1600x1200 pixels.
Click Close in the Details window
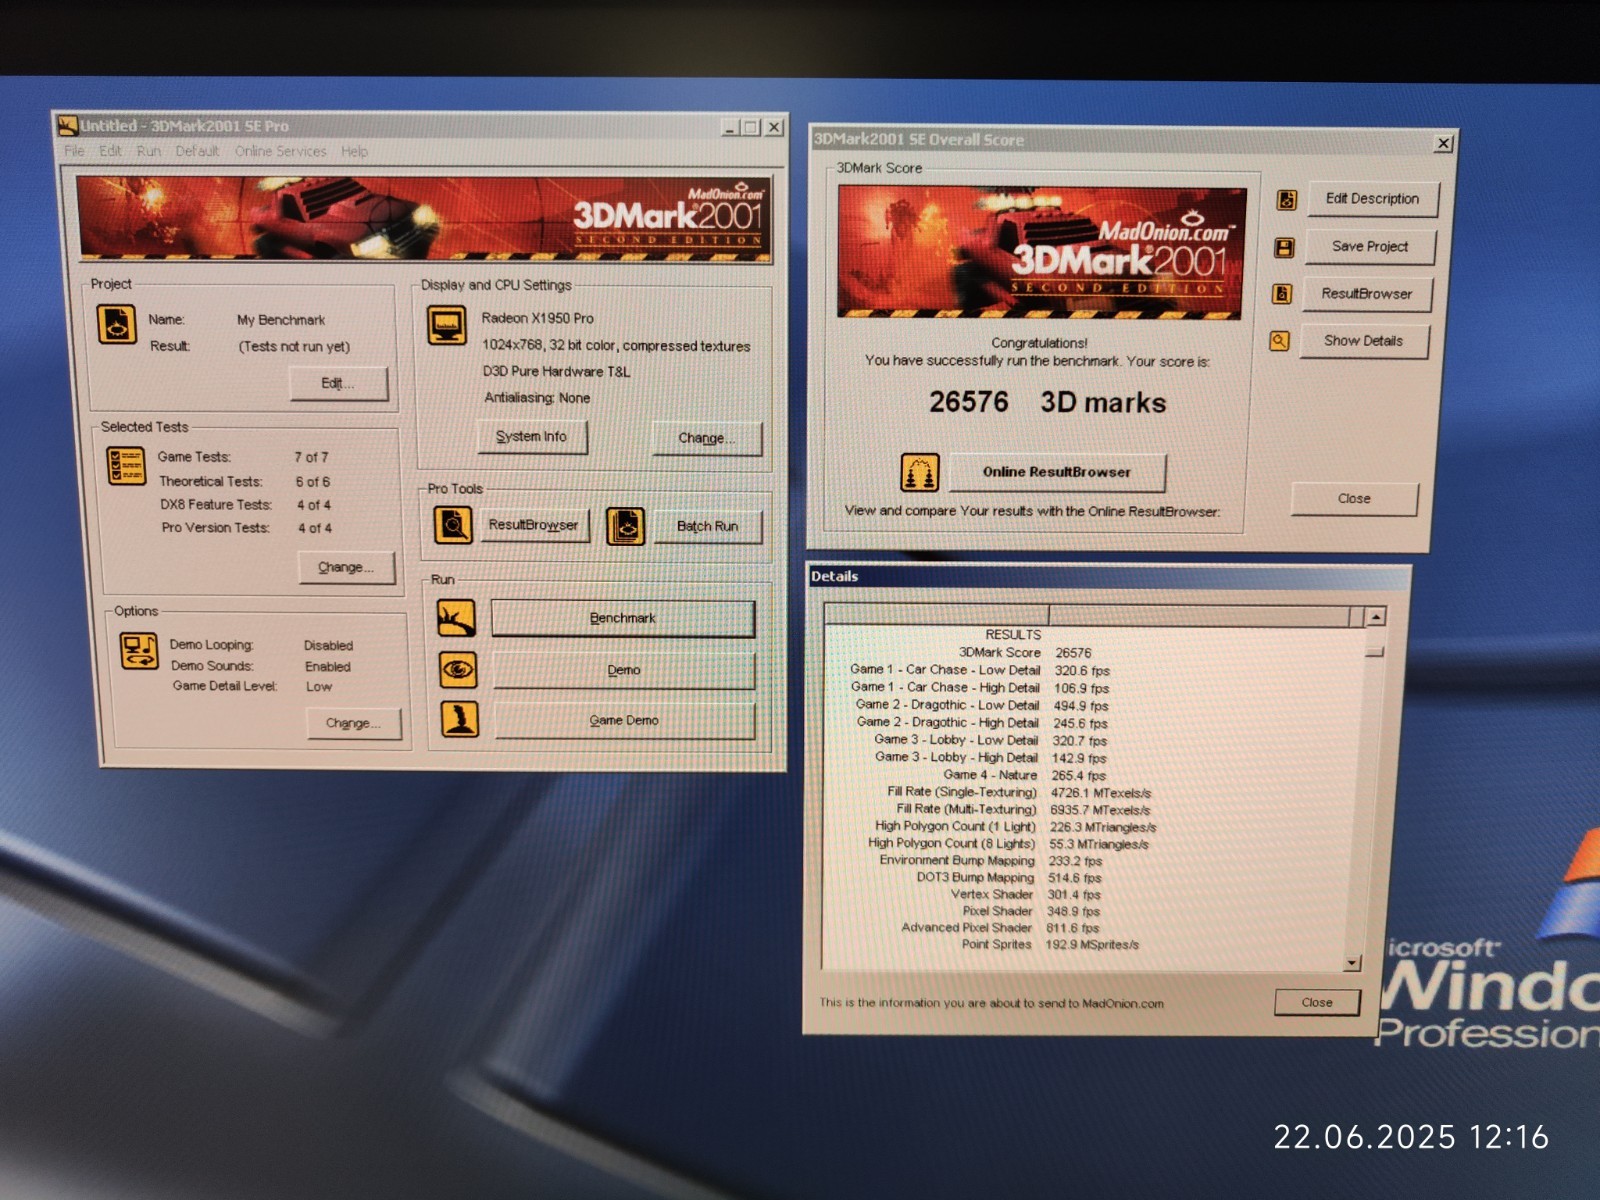click(x=1317, y=1002)
